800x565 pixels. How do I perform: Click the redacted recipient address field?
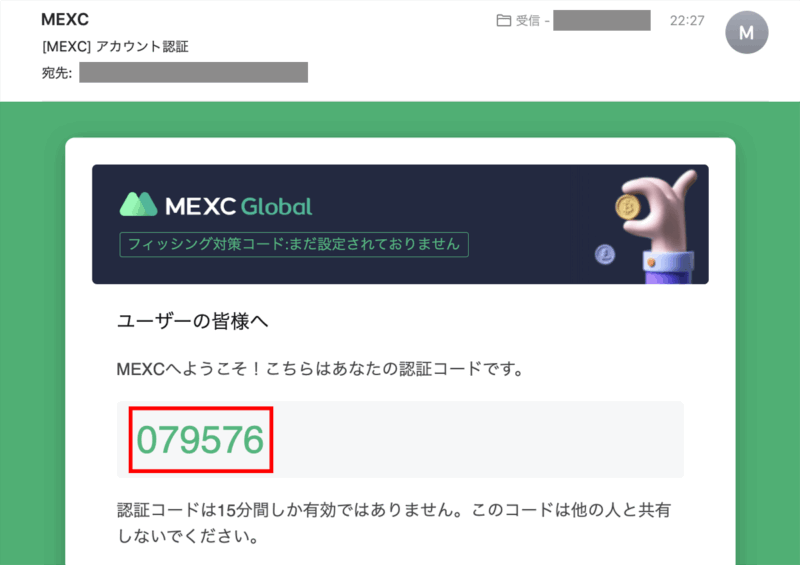[193, 72]
